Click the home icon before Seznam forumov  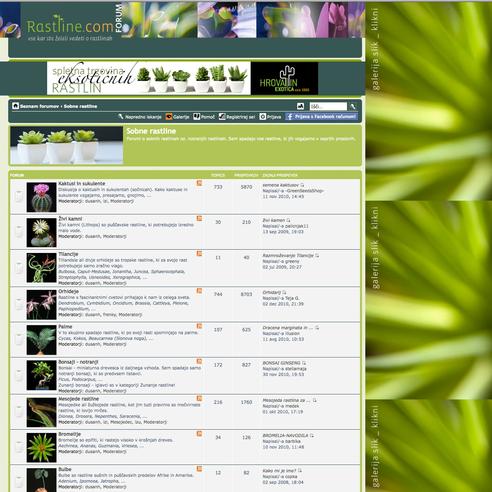pyautogui.click(x=15, y=106)
